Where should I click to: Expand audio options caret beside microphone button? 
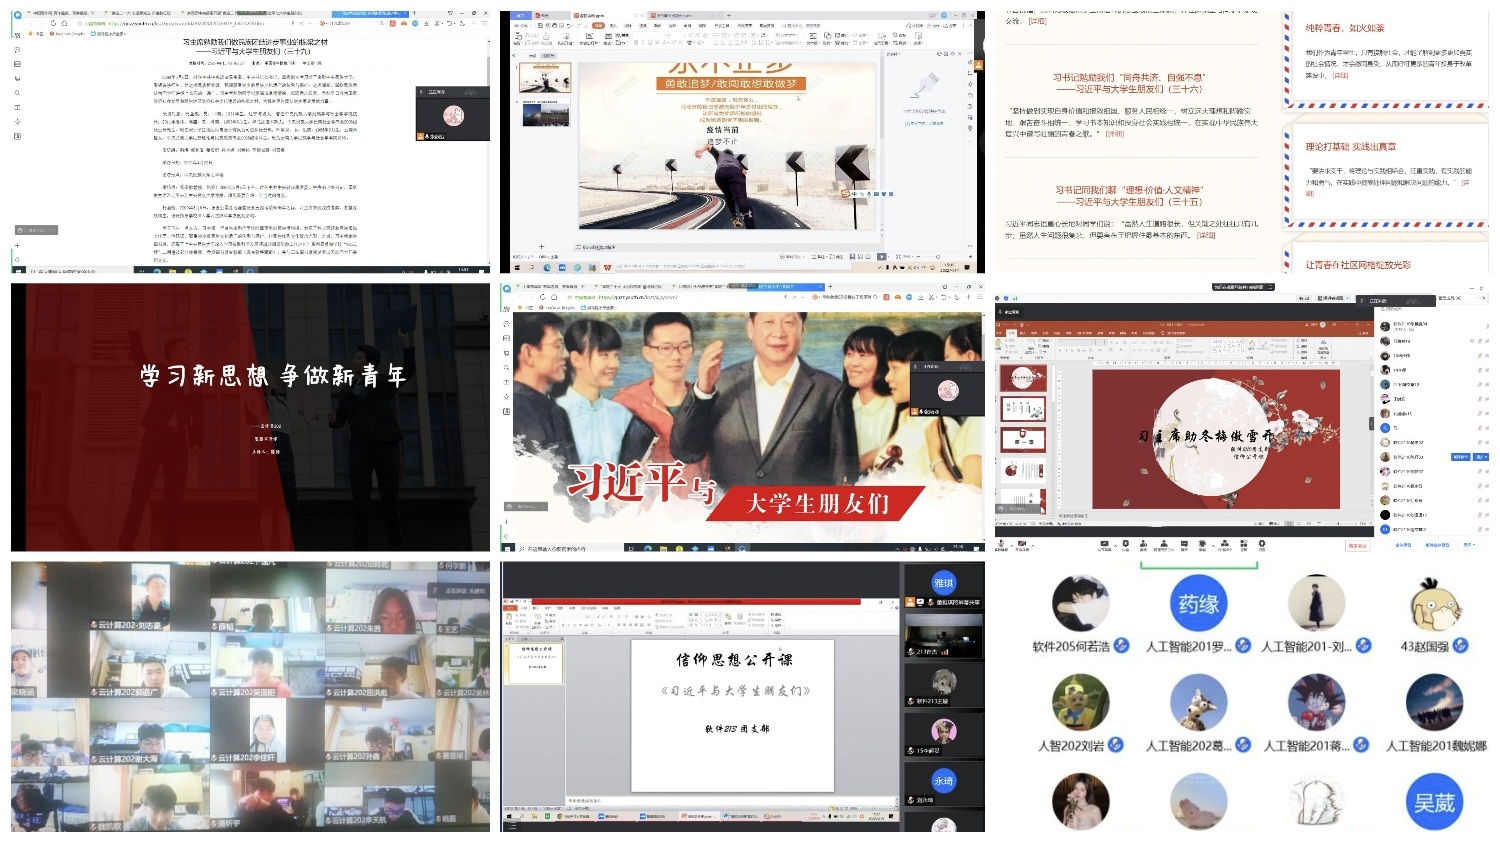tap(1010, 545)
